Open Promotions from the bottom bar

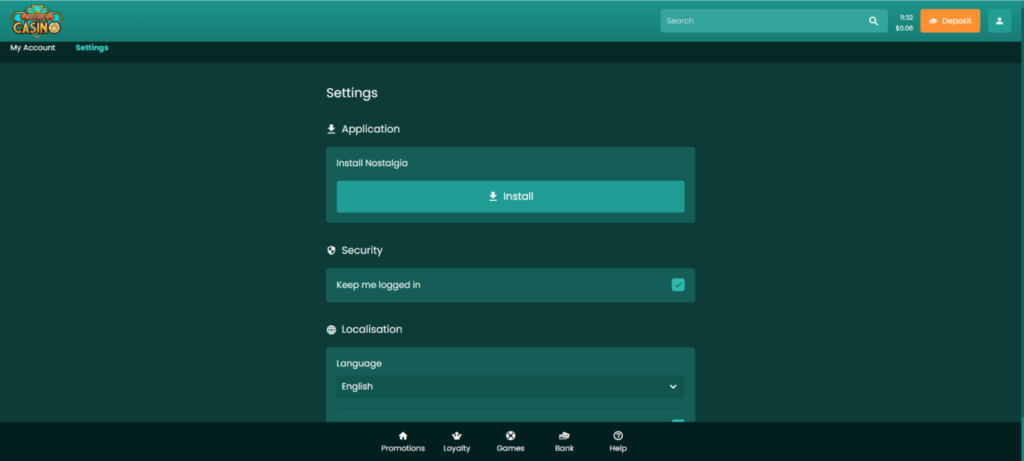(x=403, y=441)
